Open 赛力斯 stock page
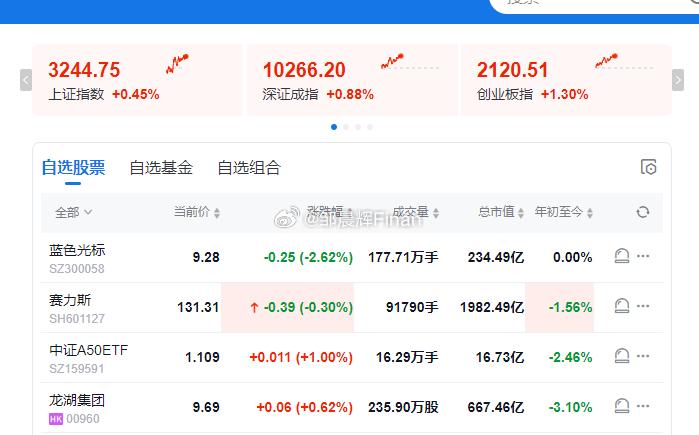Screen dimensions: 699x435 click(x=70, y=300)
